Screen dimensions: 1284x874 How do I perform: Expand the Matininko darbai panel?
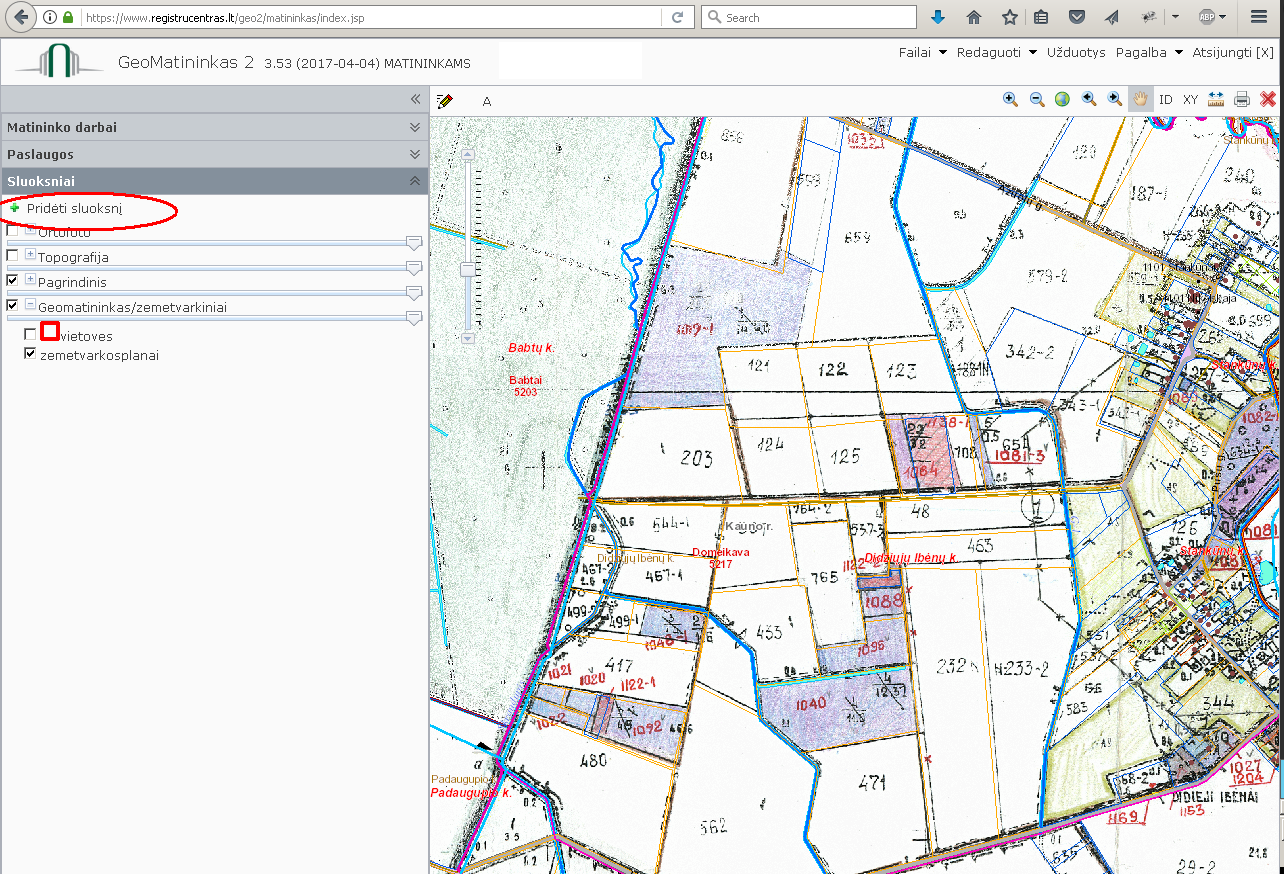(415, 128)
